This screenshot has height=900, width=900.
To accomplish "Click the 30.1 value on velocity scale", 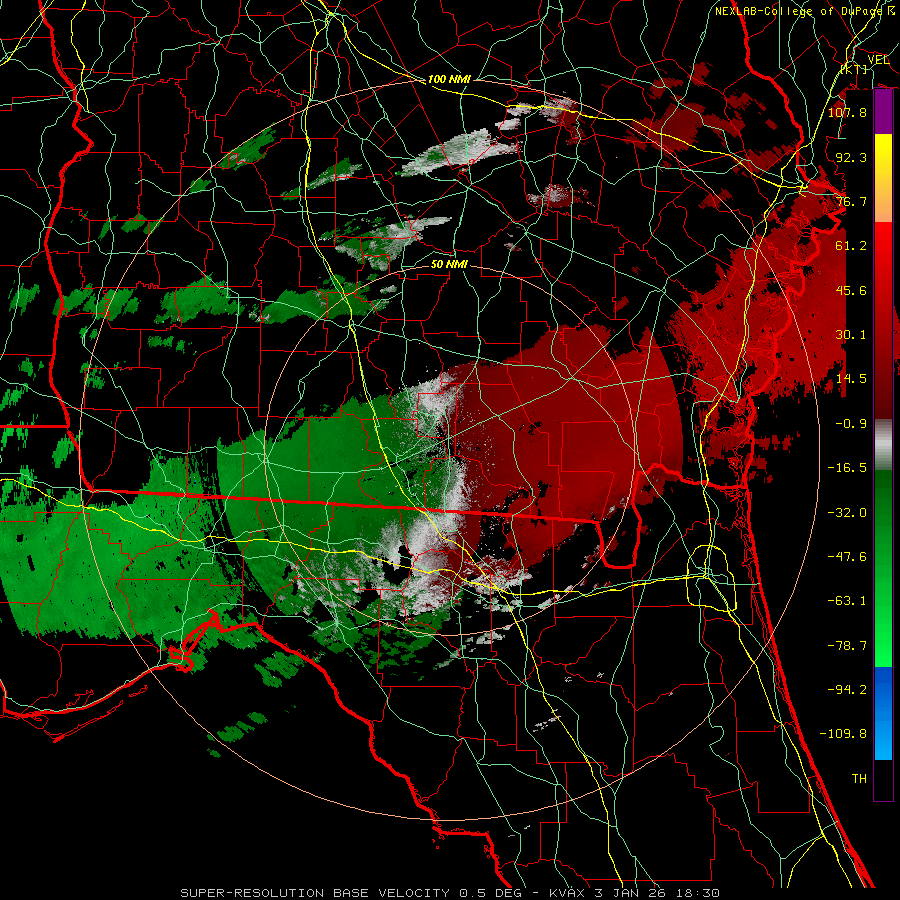I will pos(851,335).
